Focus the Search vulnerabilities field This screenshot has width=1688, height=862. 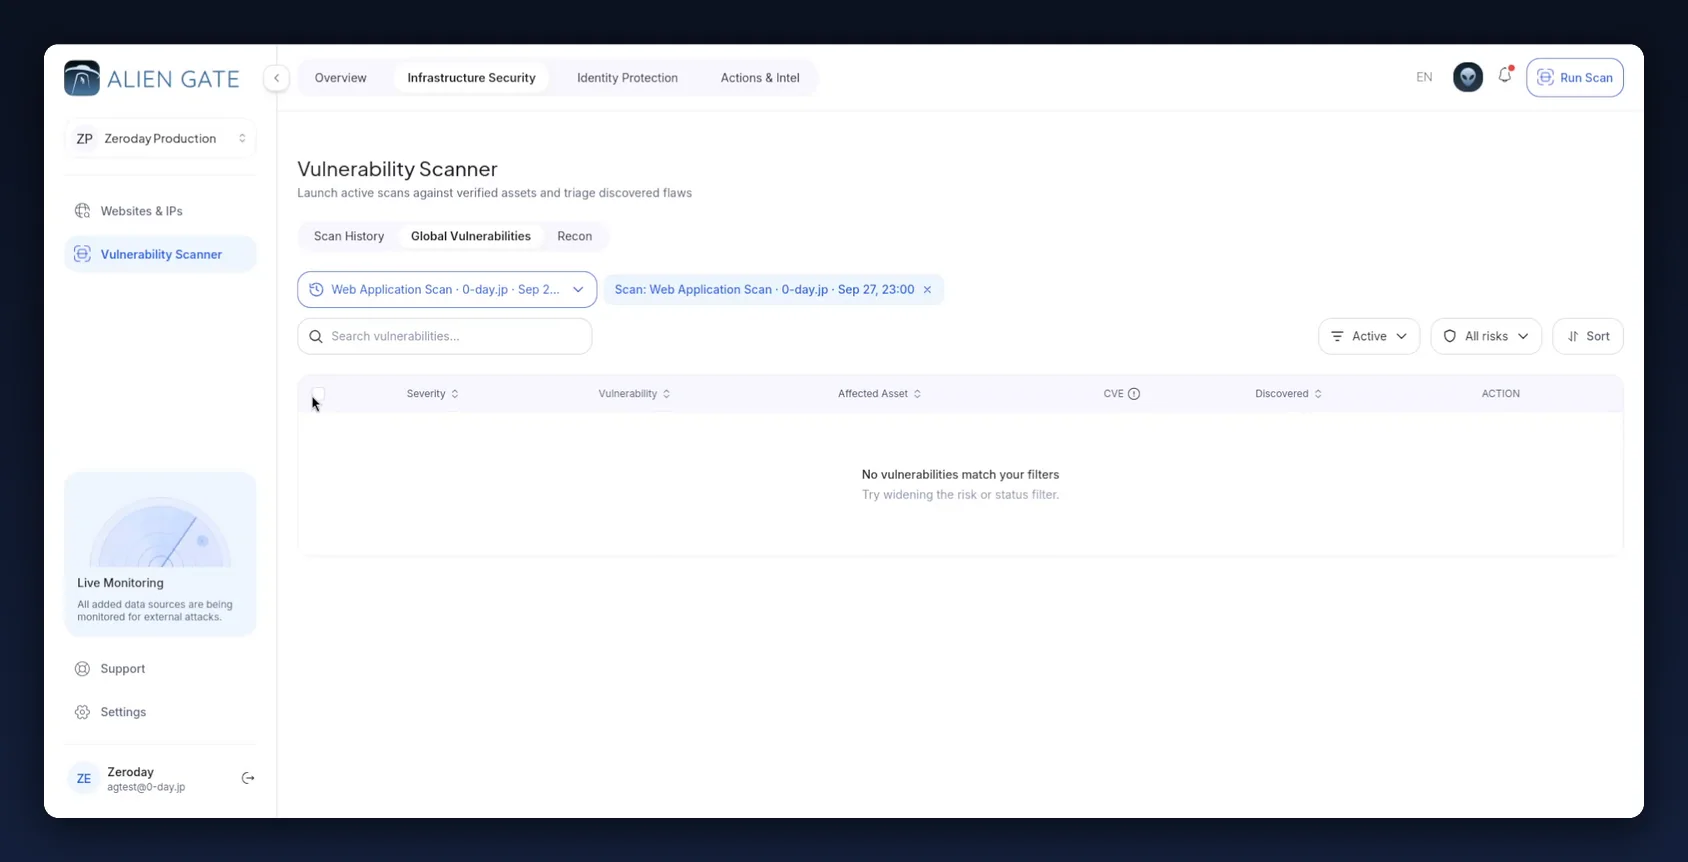(444, 336)
